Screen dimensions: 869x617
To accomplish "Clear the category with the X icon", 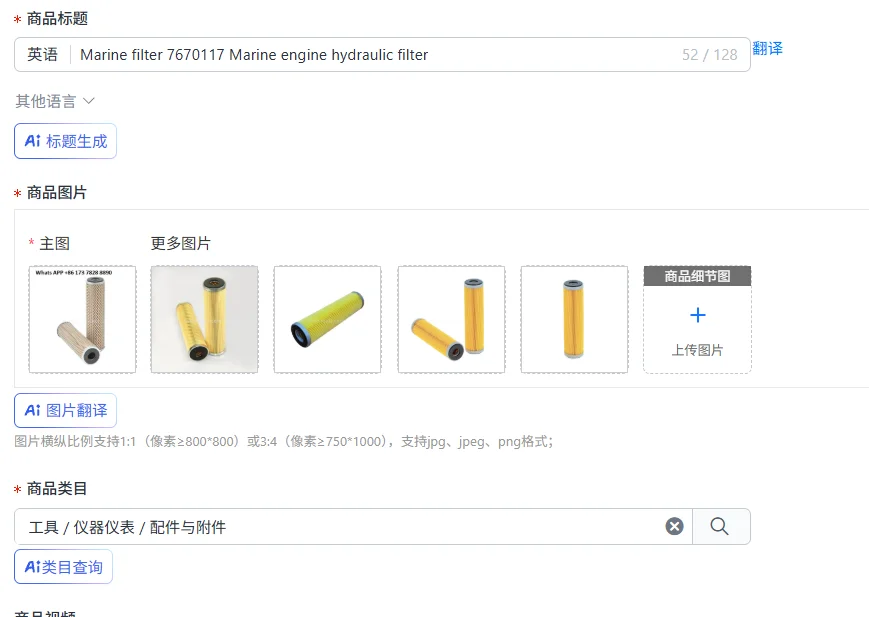I will 674,527.
